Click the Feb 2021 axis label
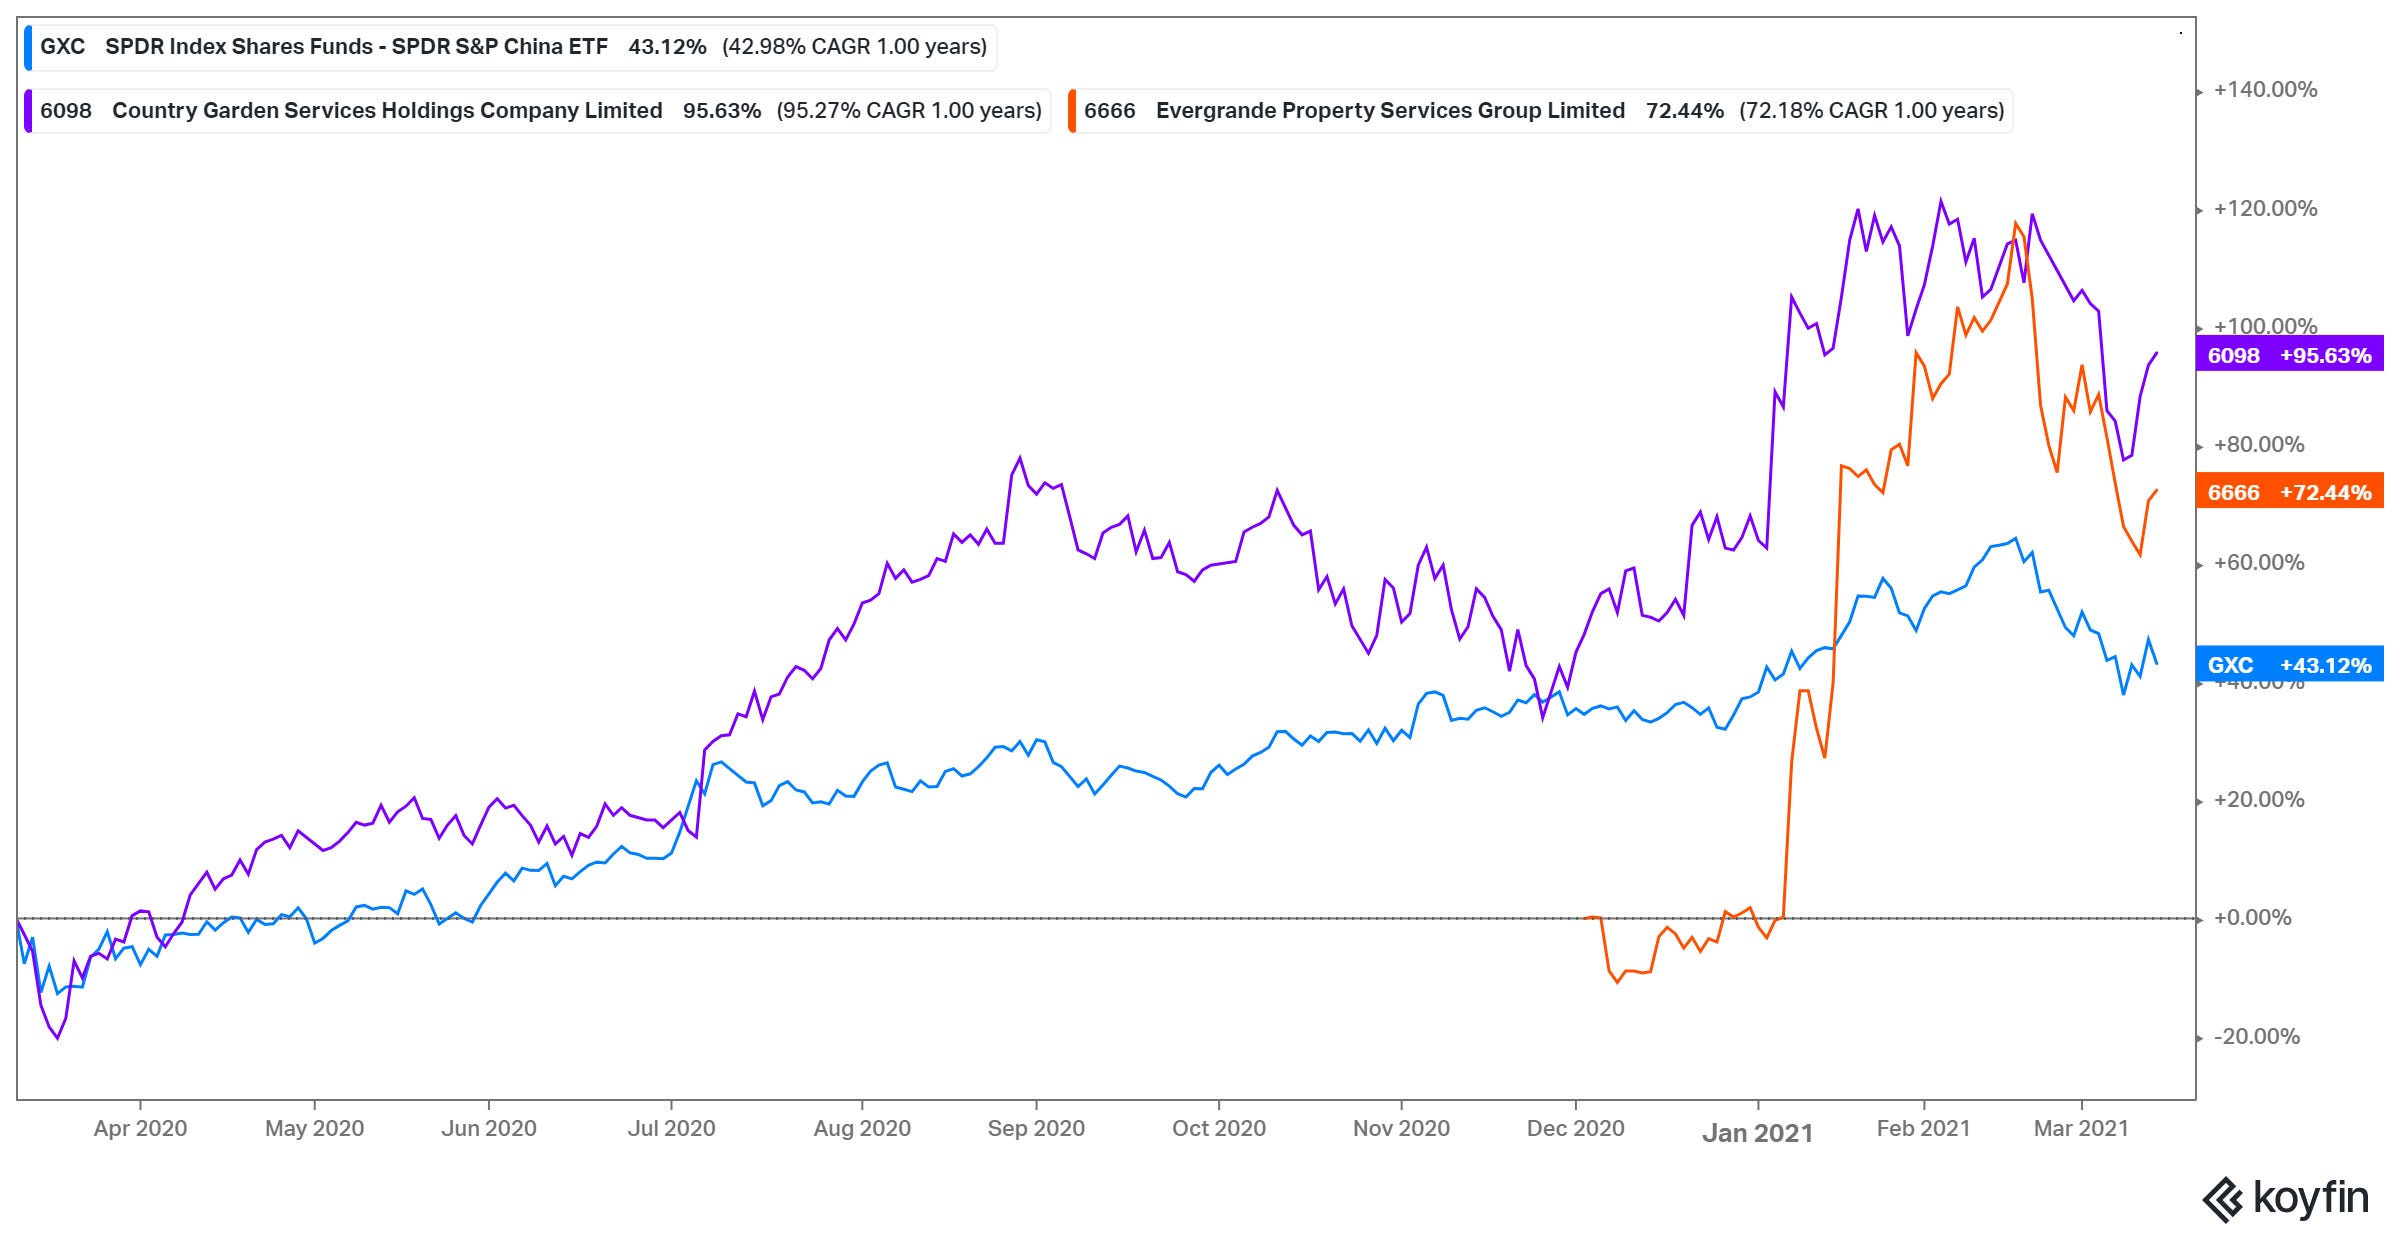Viewport: 2400px width, 1240px height. click(x=1923, y=1128)
